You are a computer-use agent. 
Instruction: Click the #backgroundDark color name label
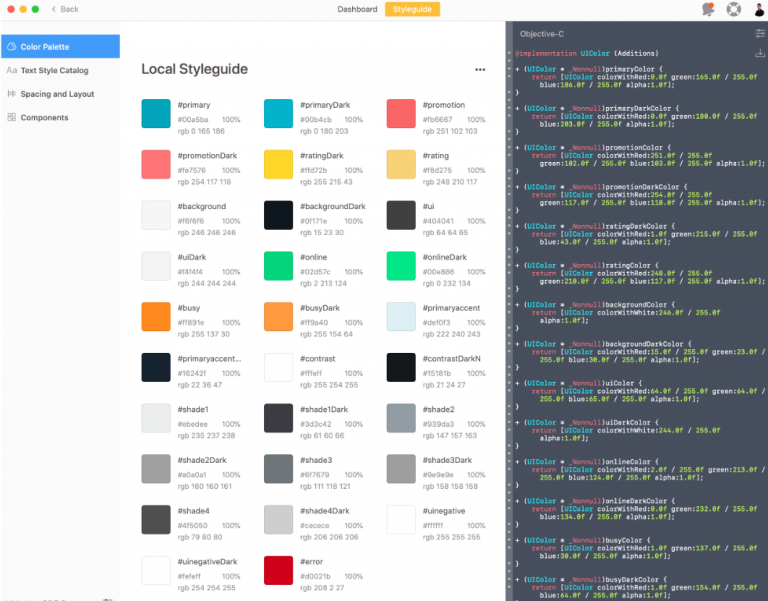(x=332, y=206)
